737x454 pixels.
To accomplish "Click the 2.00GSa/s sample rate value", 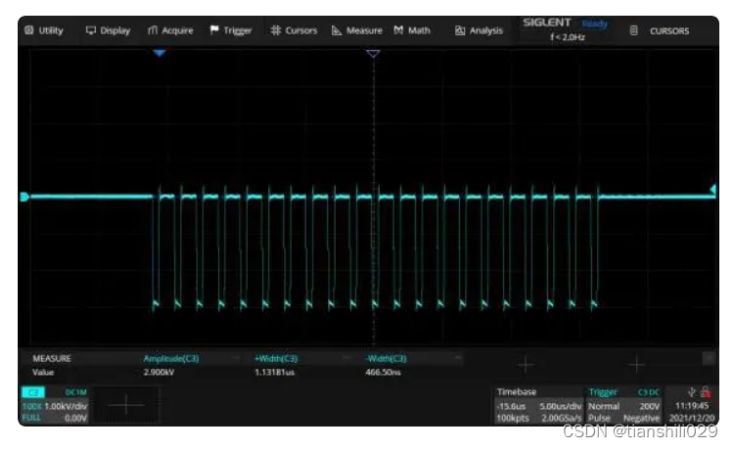I will [562, 418].
